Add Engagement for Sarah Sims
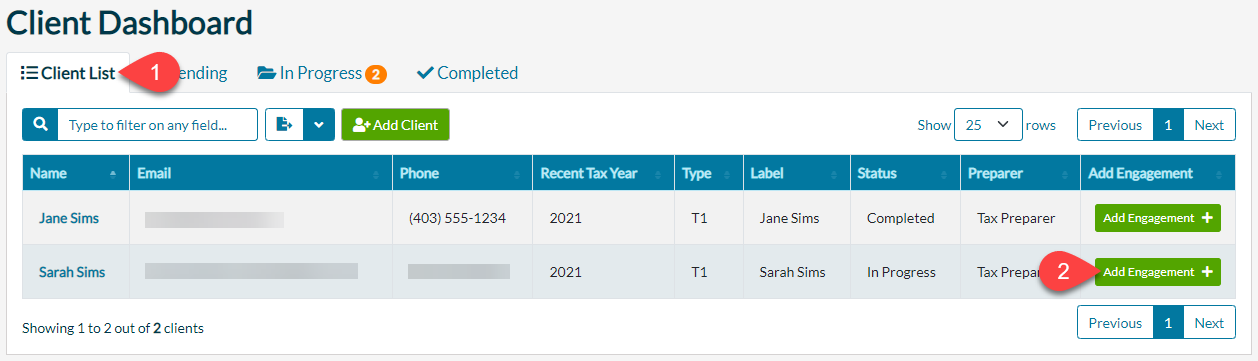This screenshot has height=361, width=1258. pyautogui.click(x=1158, y=272)
